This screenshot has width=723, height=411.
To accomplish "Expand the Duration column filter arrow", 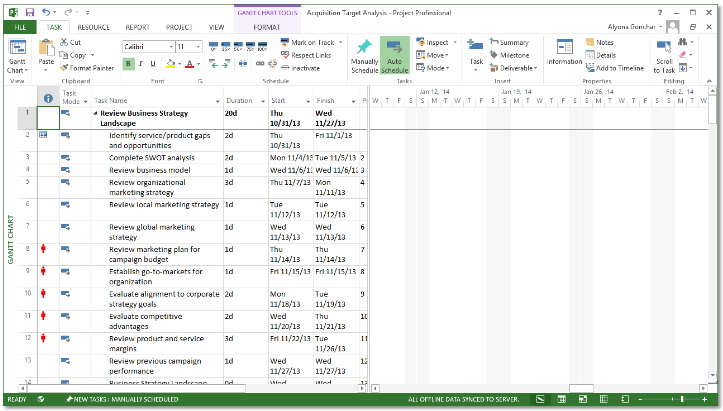I will pos(262,101).
